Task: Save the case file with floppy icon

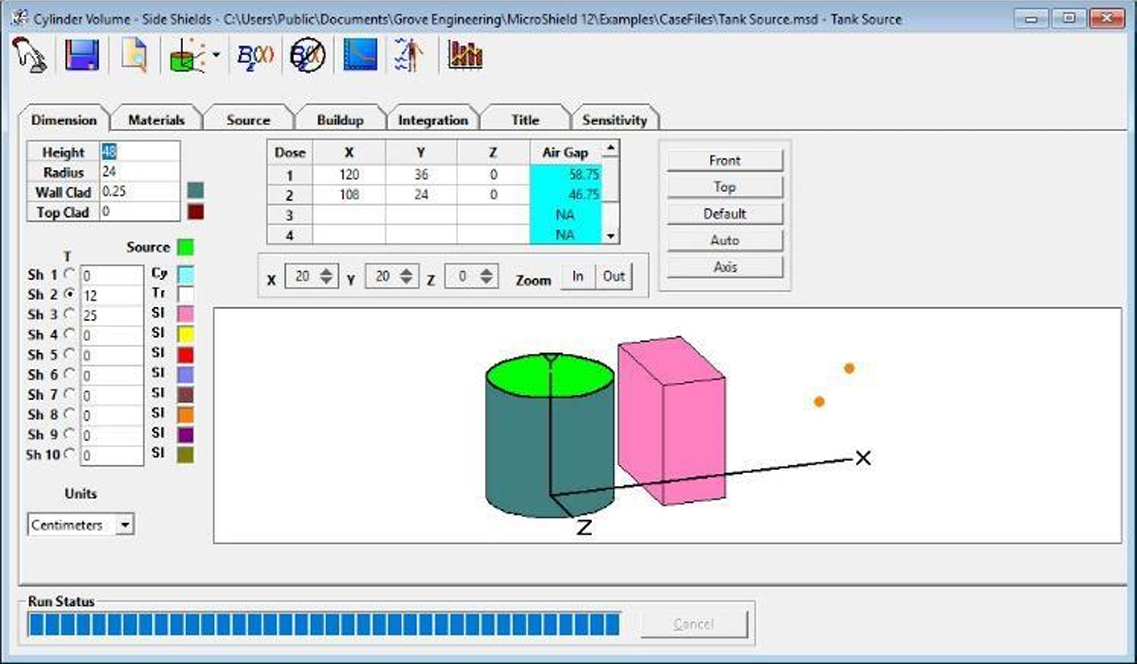Action: [x=82, y=55]
